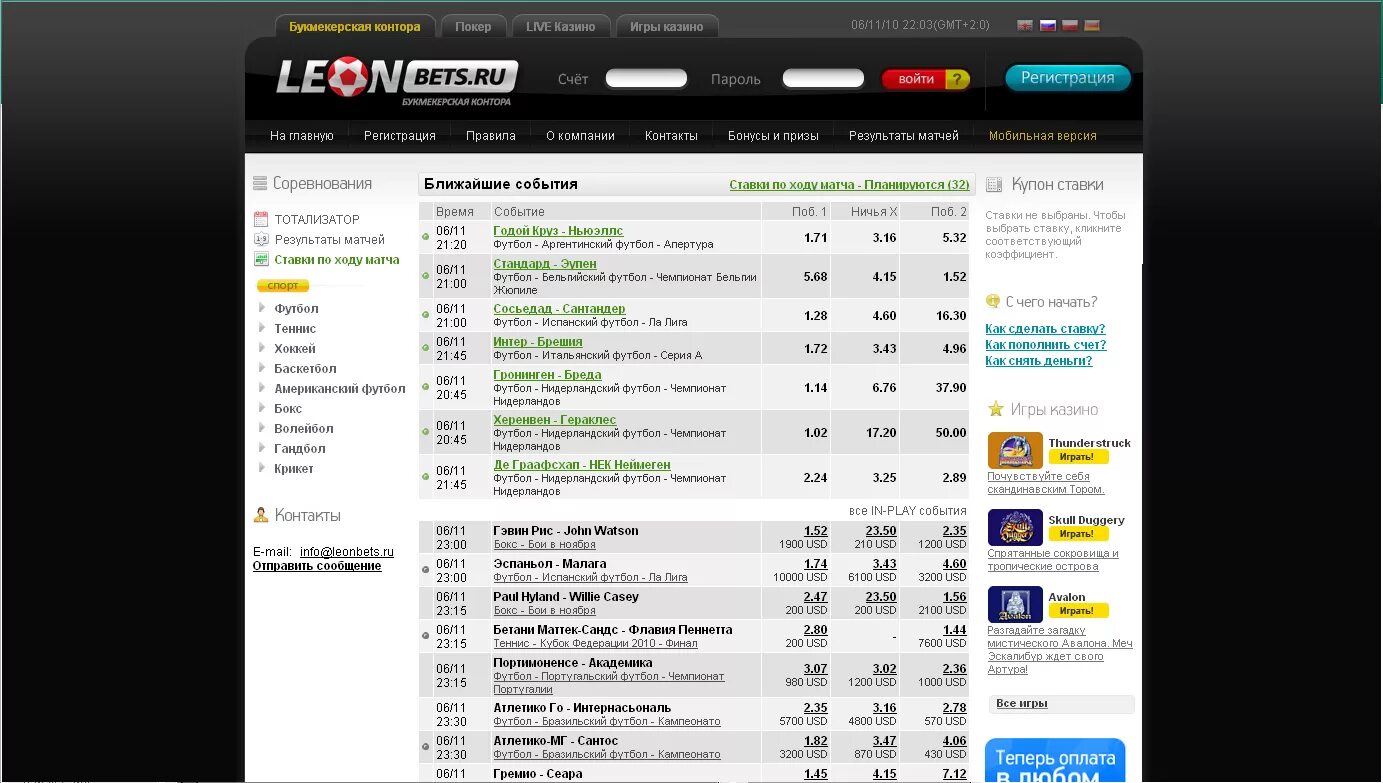Open the Правила menu item
The image size is (1383, 783).
(491, 136)
